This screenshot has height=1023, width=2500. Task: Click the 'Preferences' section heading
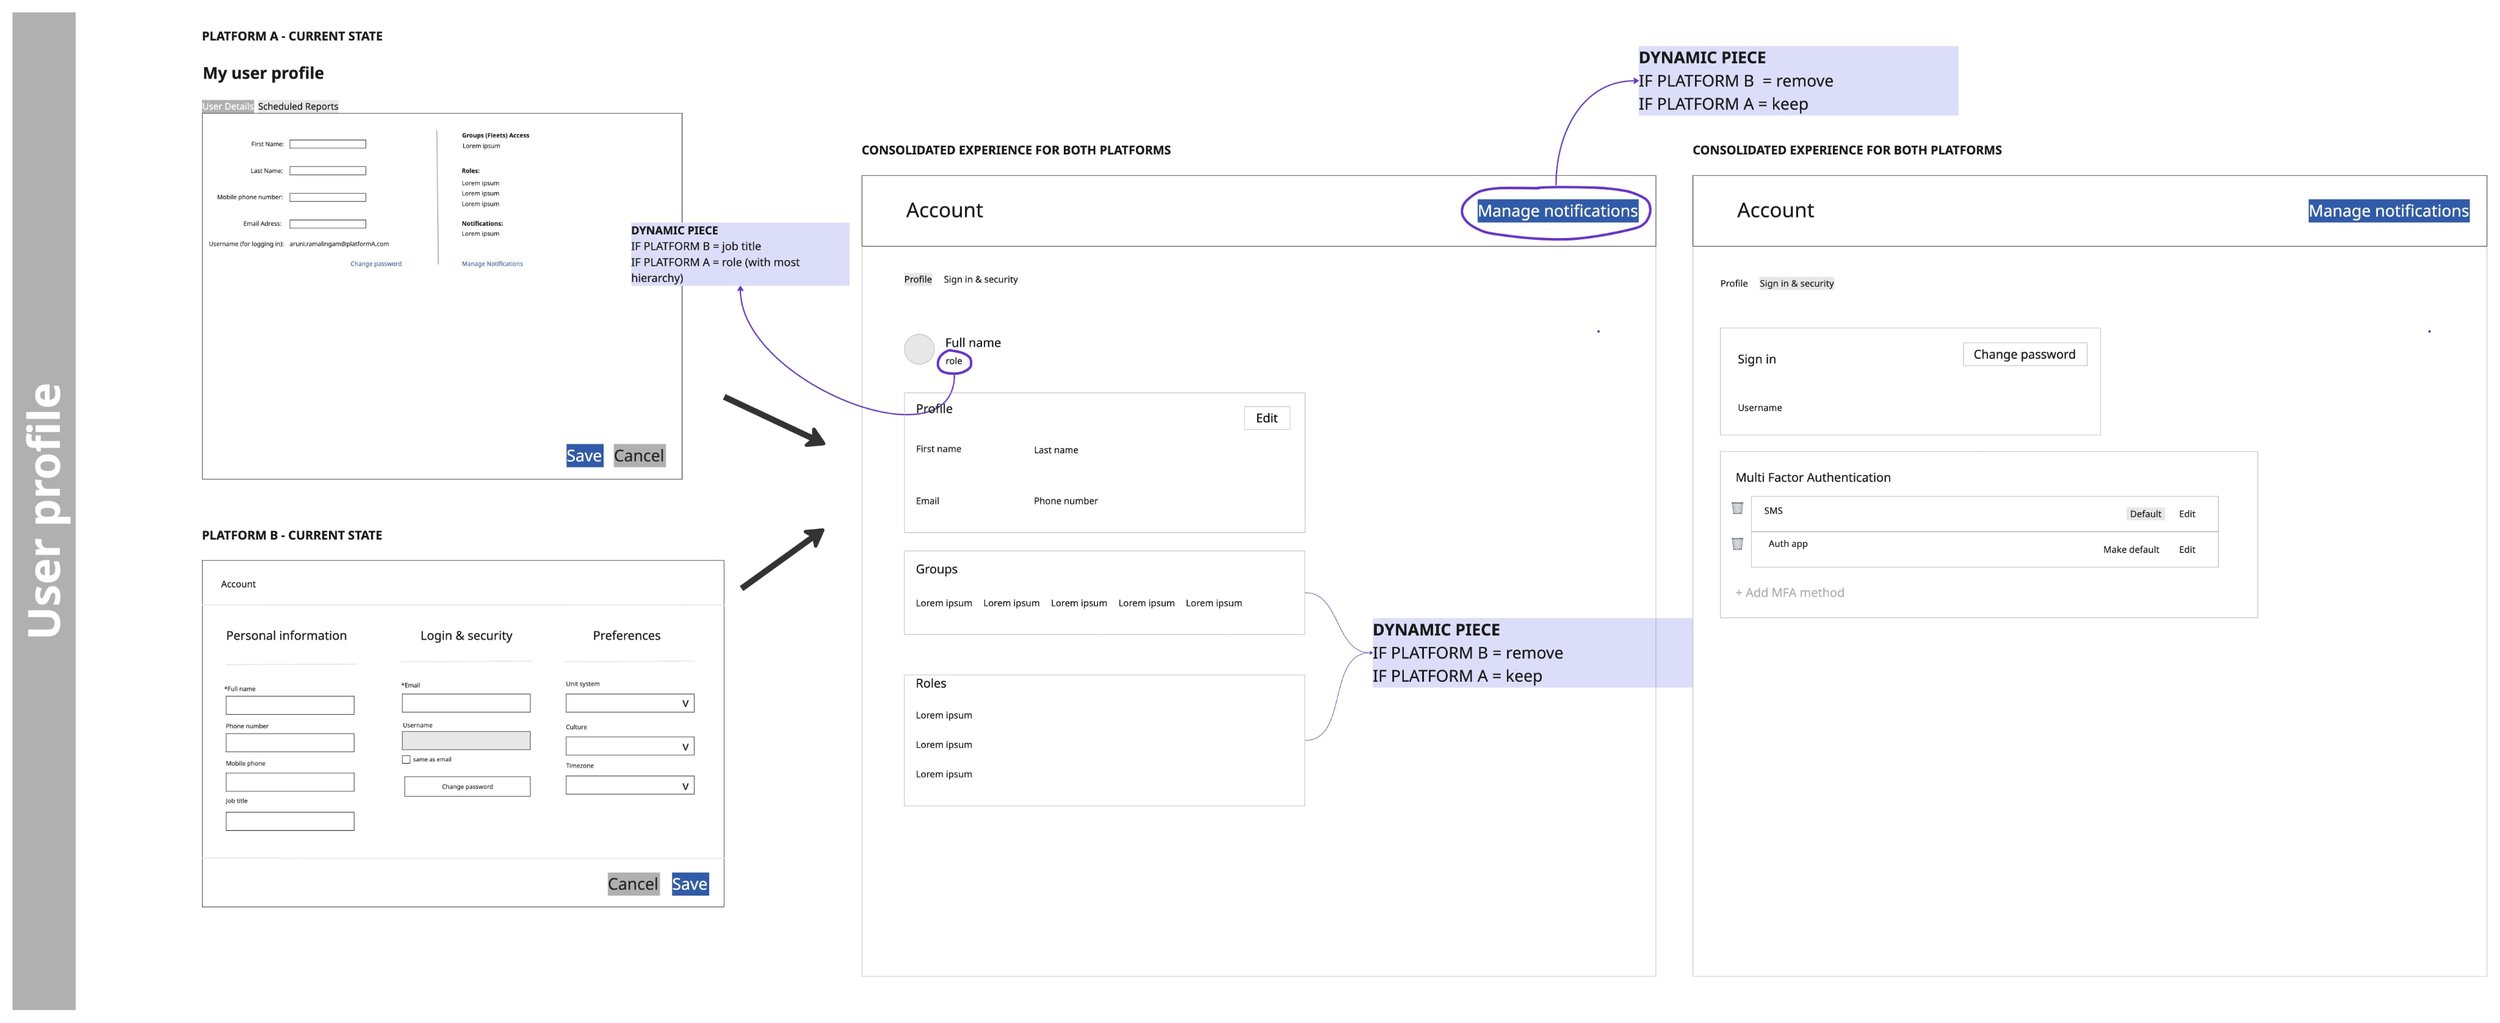pos(627,636)
